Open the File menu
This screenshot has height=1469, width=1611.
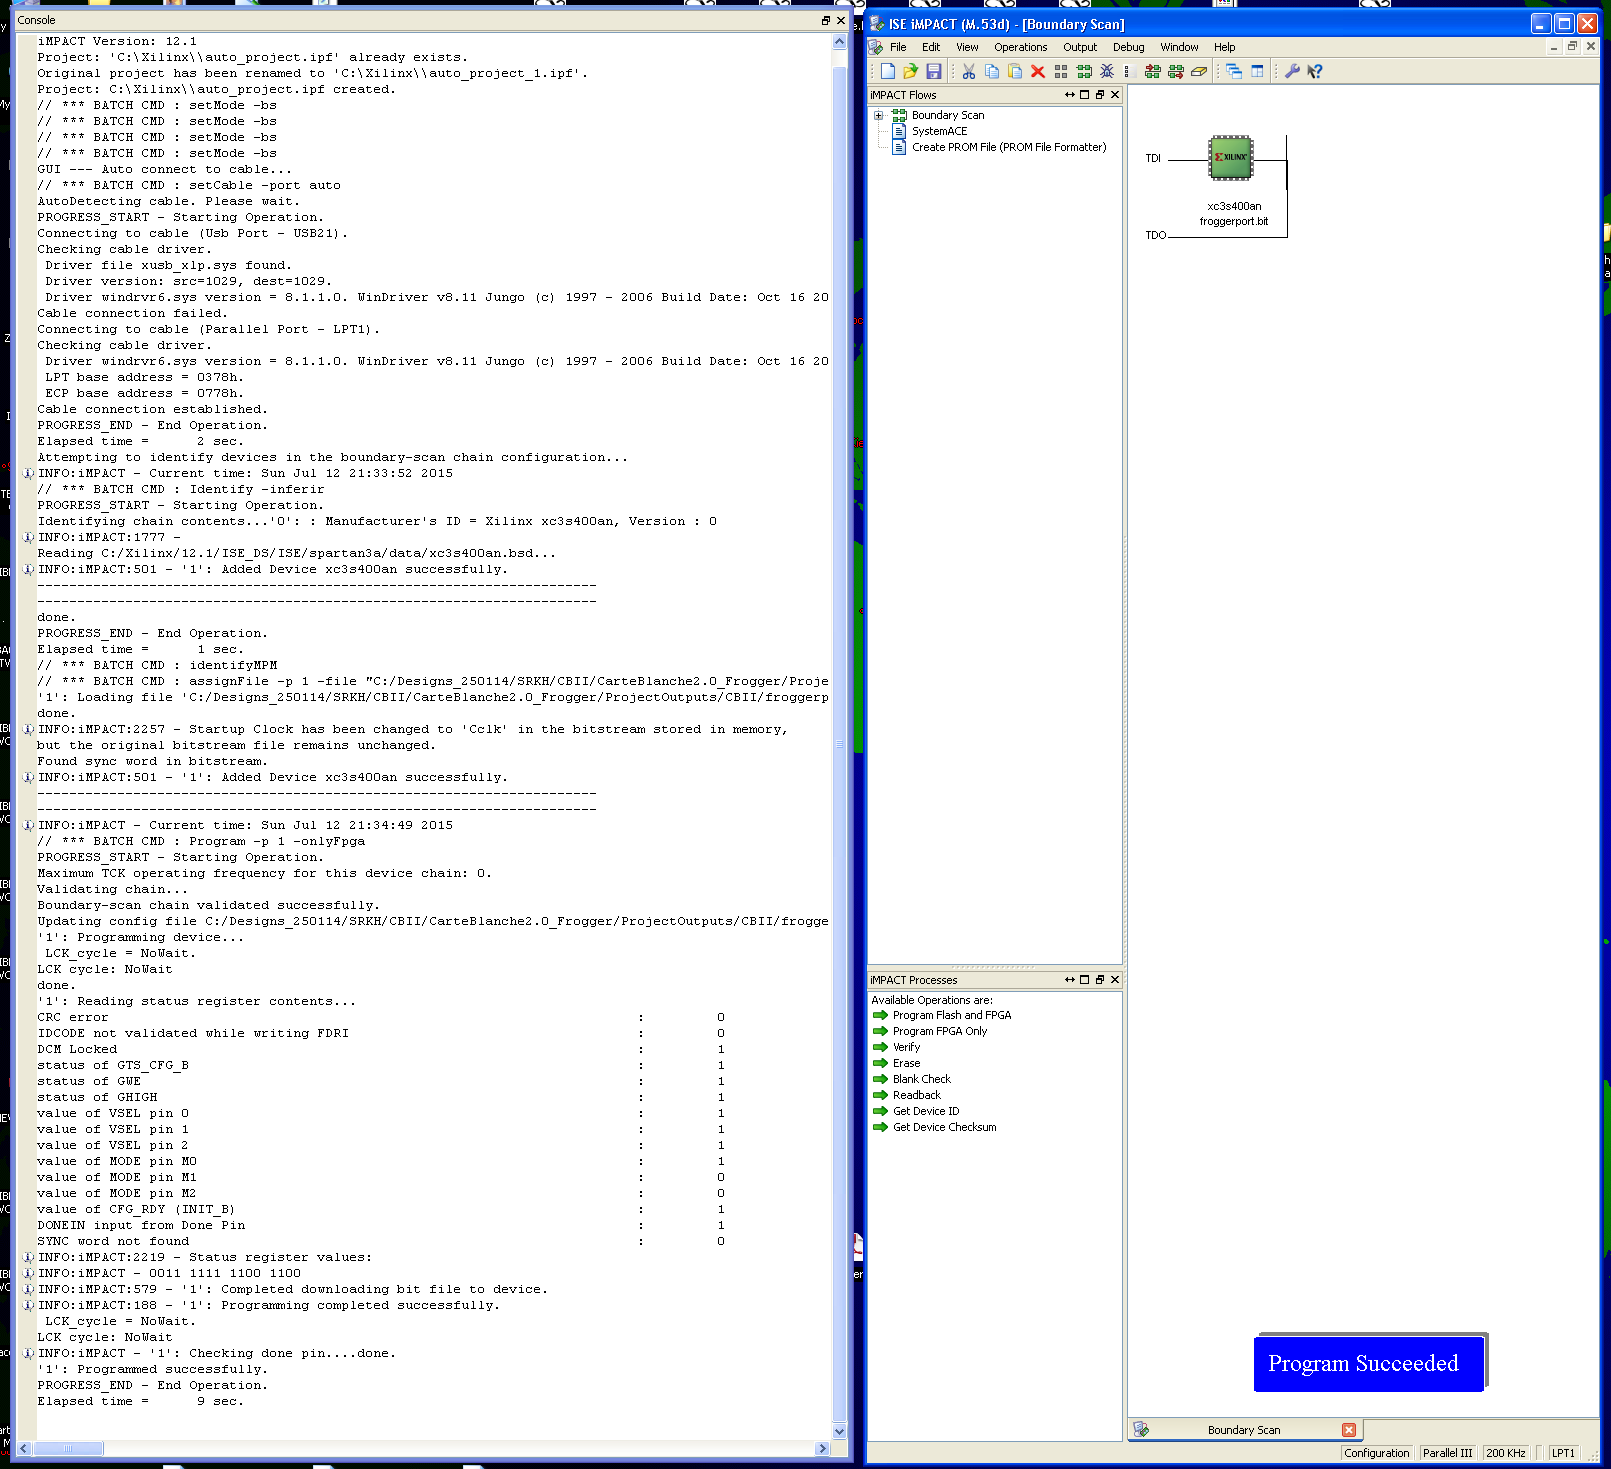pyautogui.click(x=898, y=47)
